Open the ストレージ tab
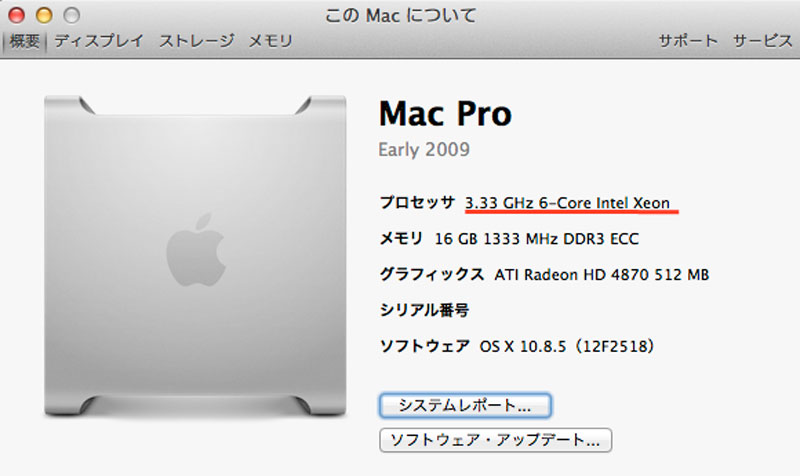Image resolution: width=800 pixels, height=476 pixels. tap(197, 41)
